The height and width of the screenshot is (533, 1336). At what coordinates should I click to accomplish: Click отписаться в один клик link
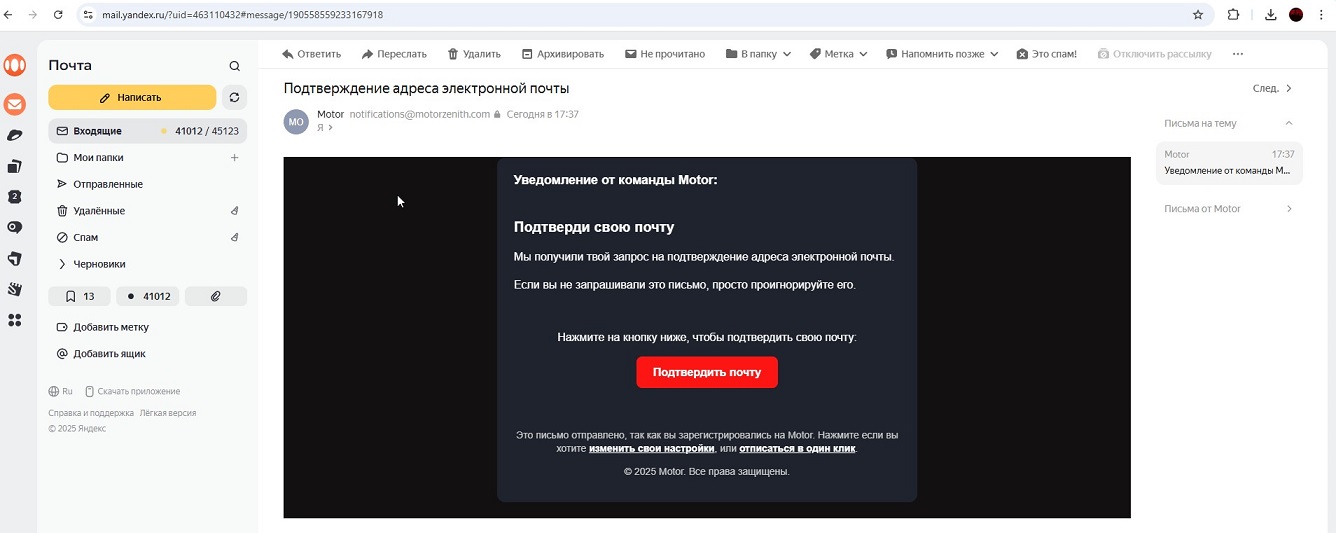tap(797, 448)
